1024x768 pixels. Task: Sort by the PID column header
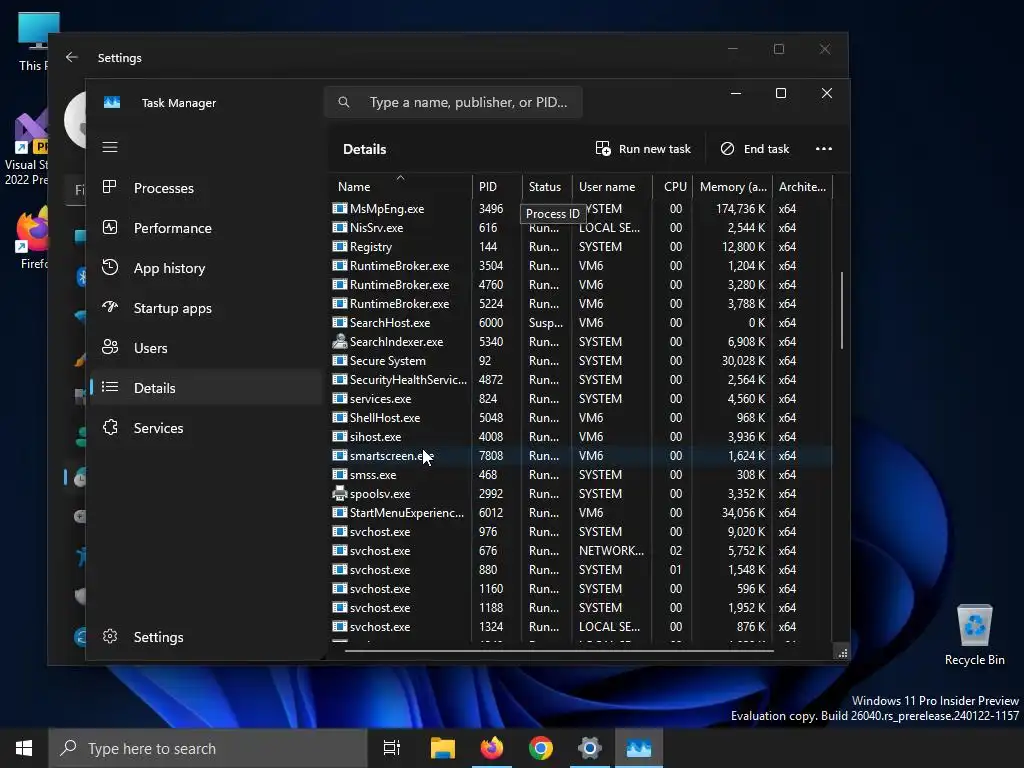click(x=496, y=186)
